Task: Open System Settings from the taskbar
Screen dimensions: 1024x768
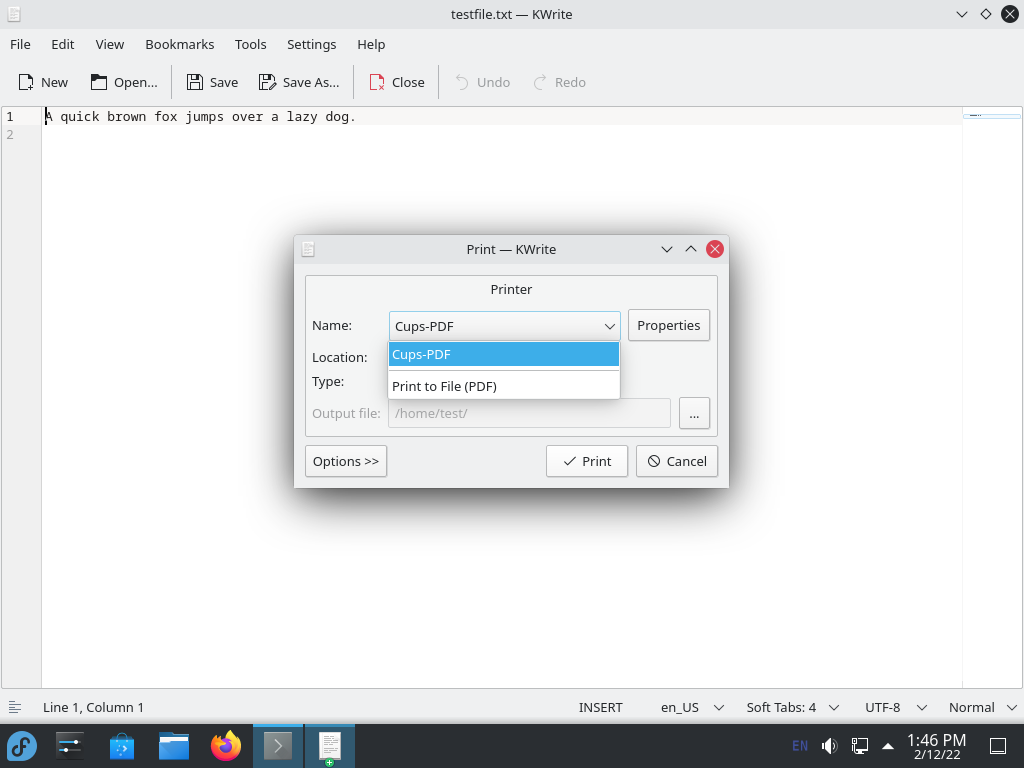Action: 69,746
